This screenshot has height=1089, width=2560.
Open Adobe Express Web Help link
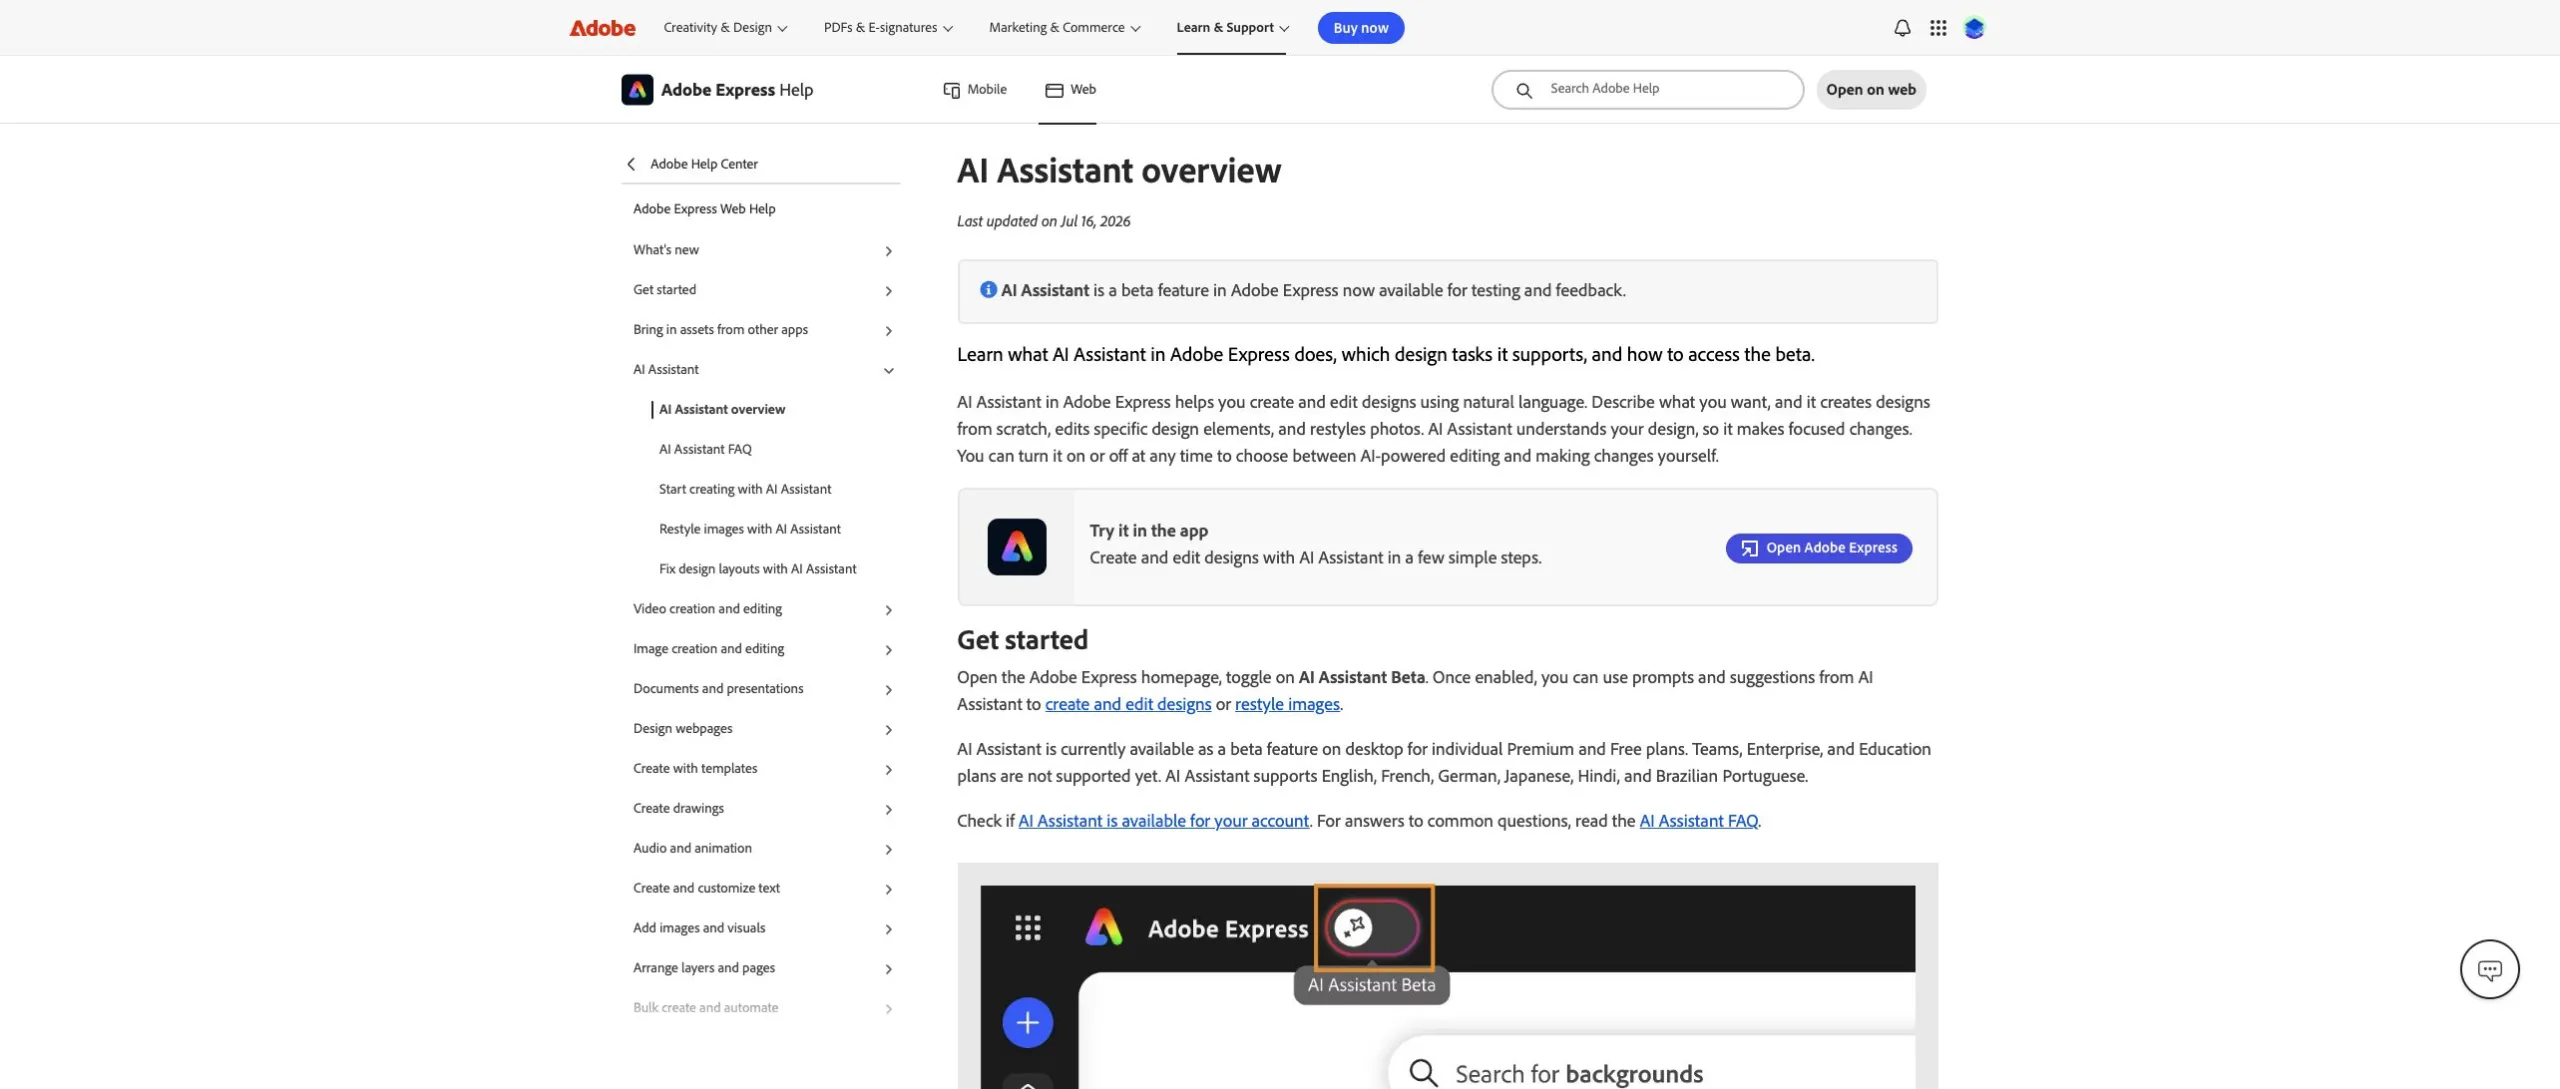tap(704, 209)
